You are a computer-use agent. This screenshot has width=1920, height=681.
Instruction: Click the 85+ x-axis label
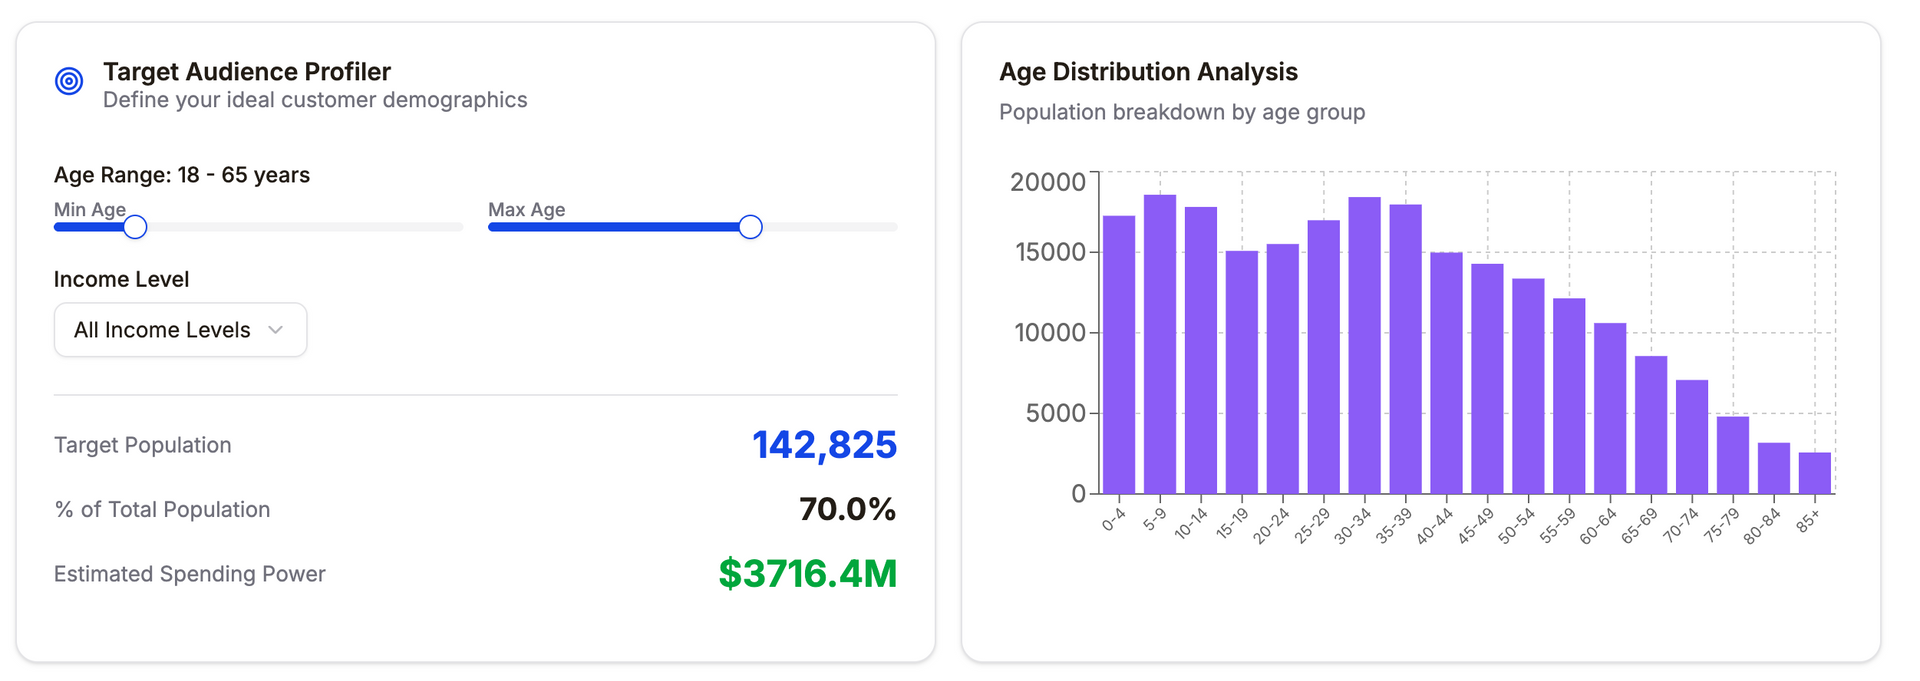pos(1808,521)
